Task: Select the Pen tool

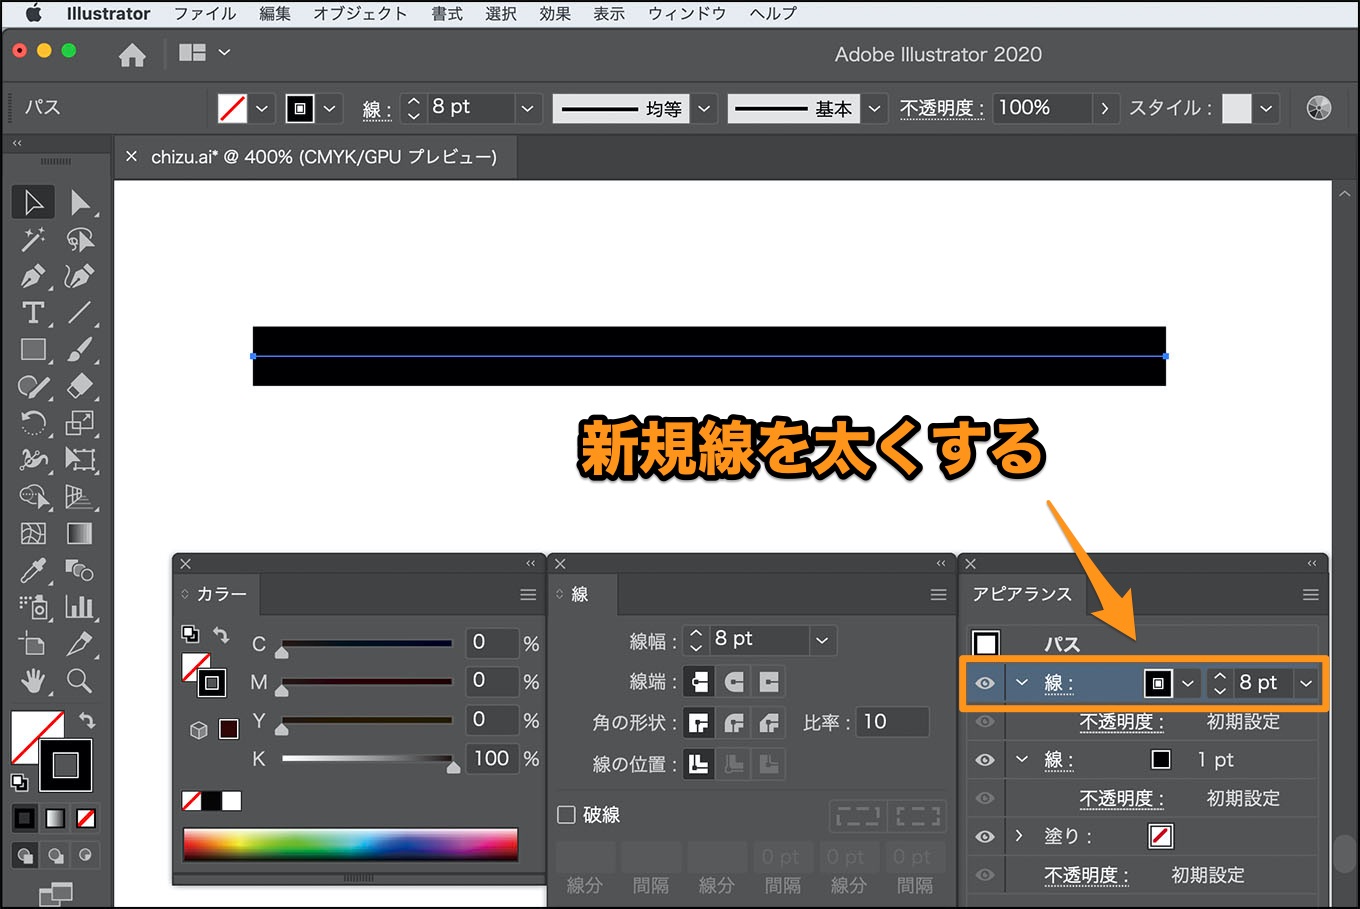Action: click(x=33, y=276)
